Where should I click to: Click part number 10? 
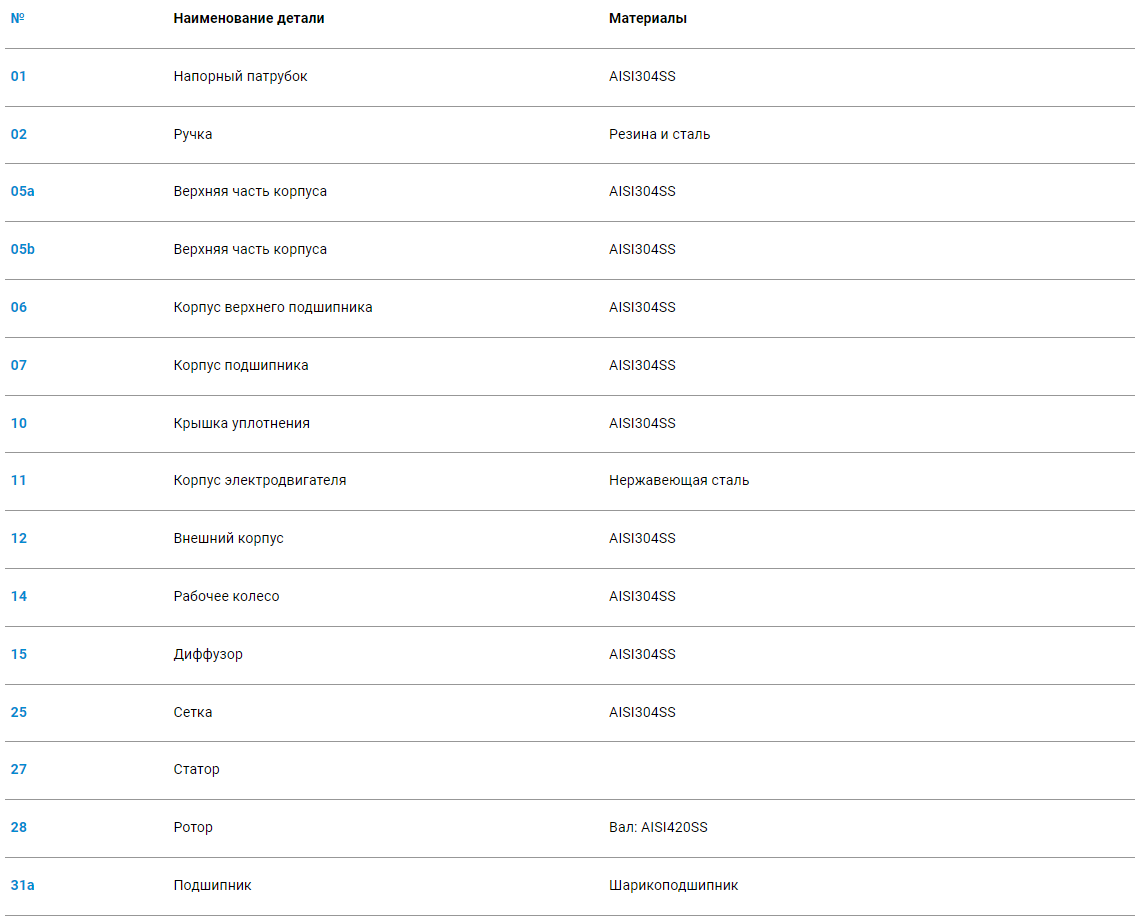point(19,423)
